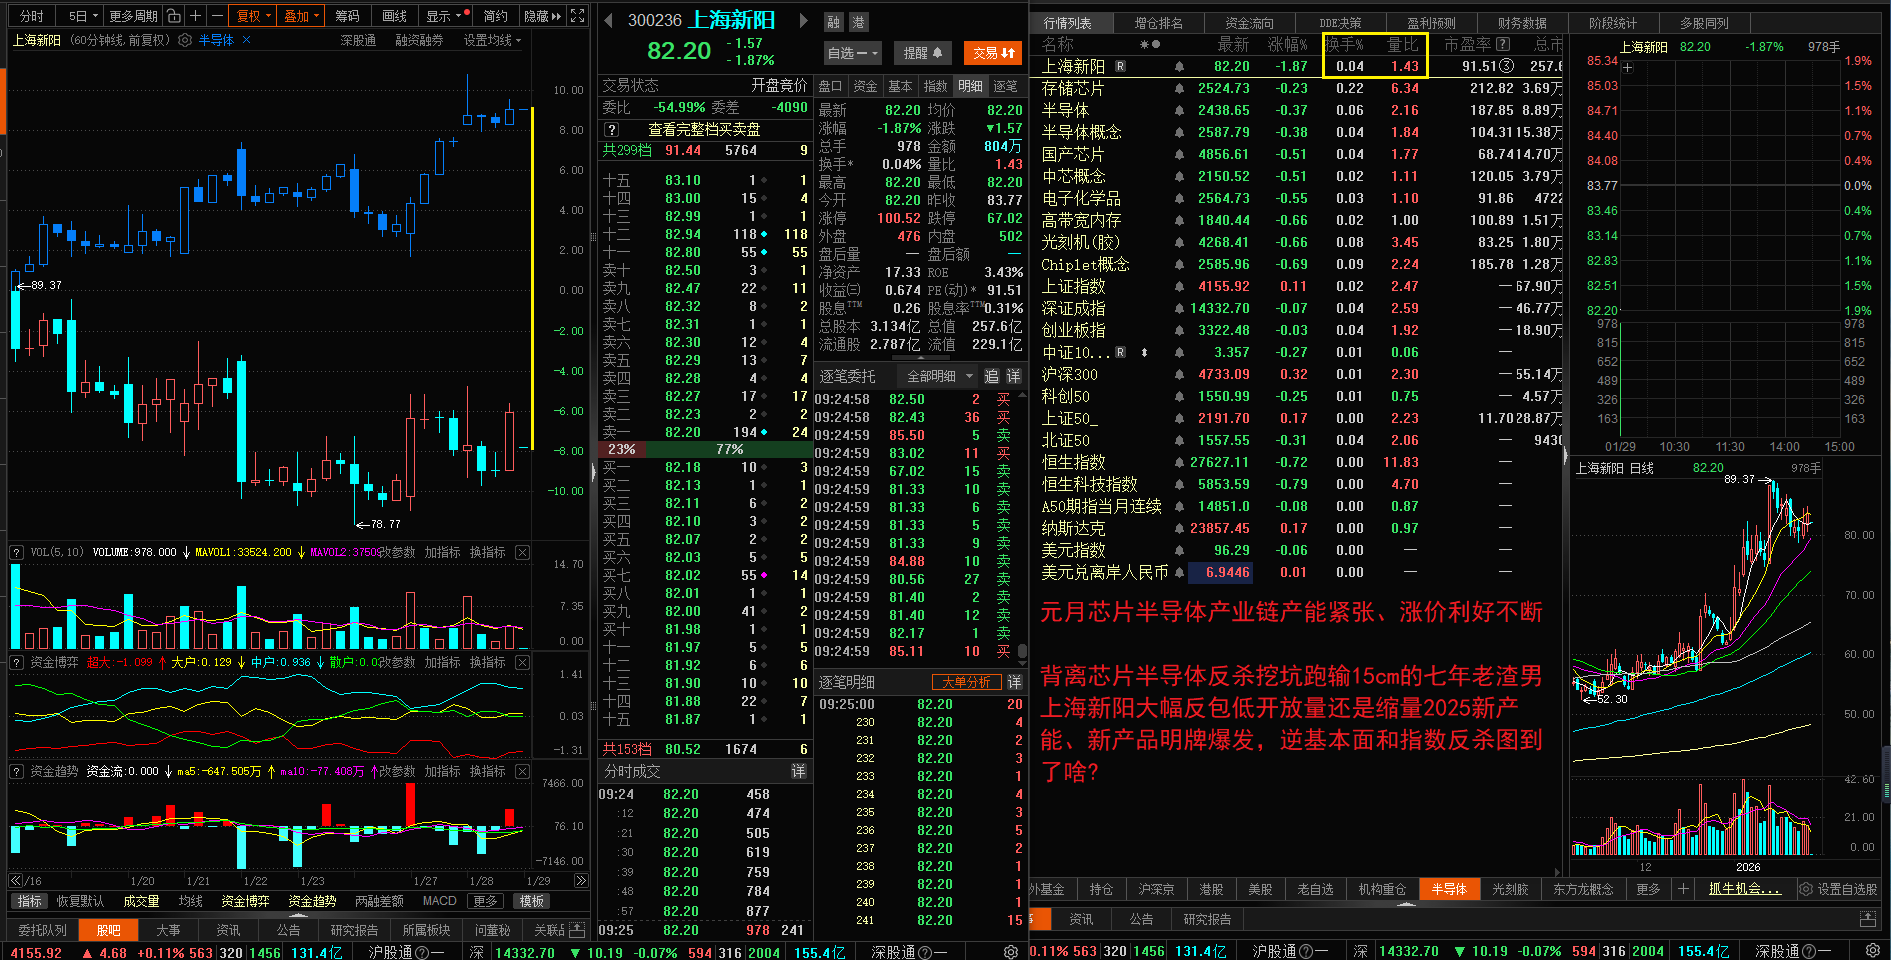Switch to 简约 simple mode
This screenshot has width=1891, height=960.
click(496, 16)
